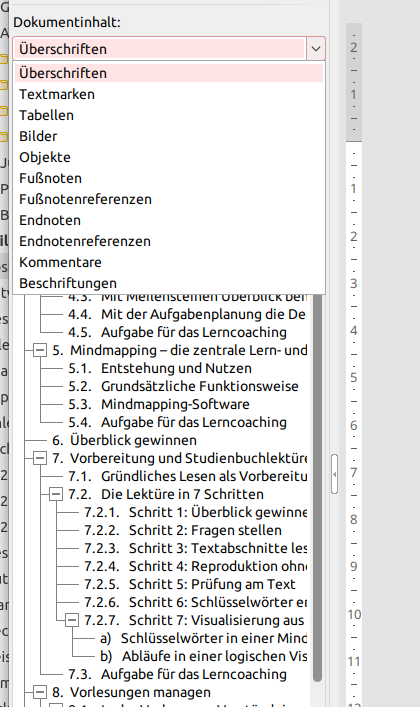Choose Endnoten from the list

coord(169,220)
